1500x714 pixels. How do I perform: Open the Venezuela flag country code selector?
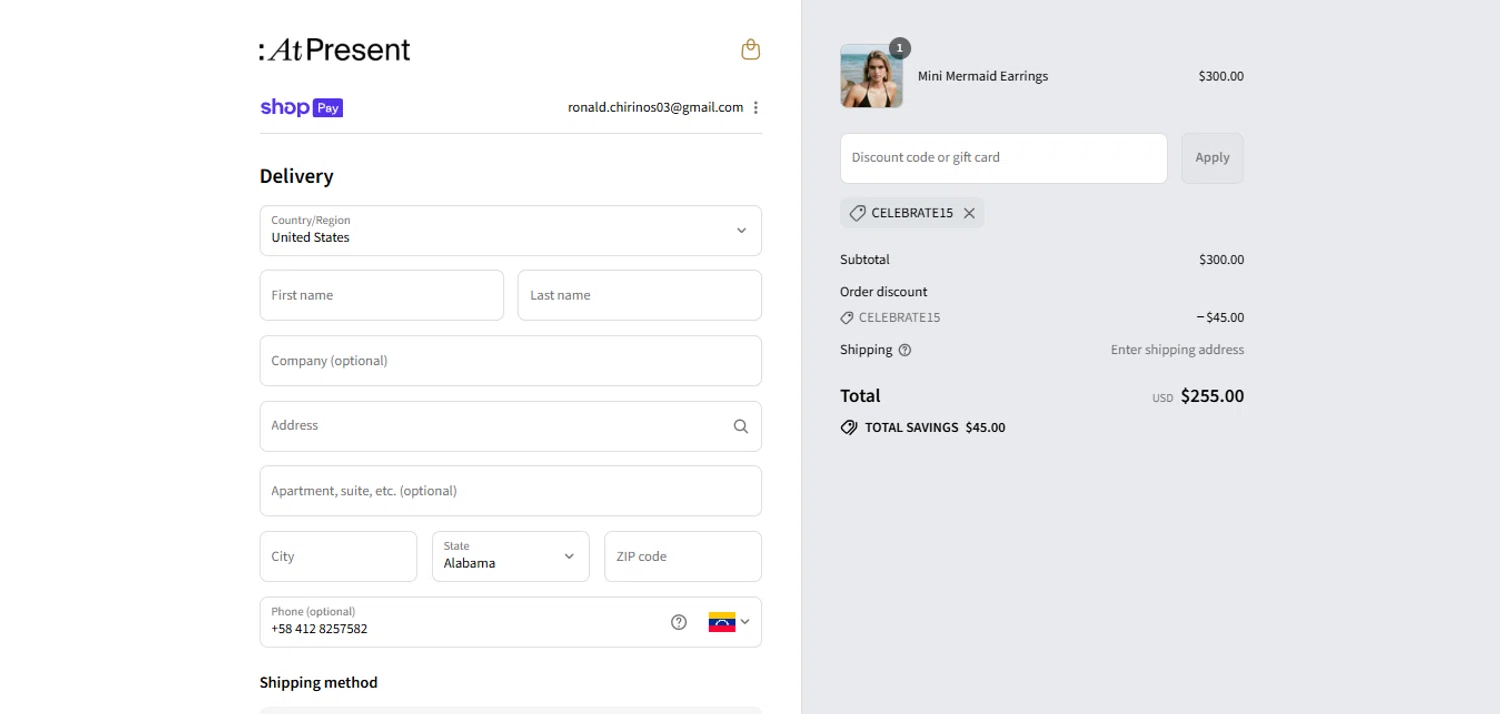point(729,622)
